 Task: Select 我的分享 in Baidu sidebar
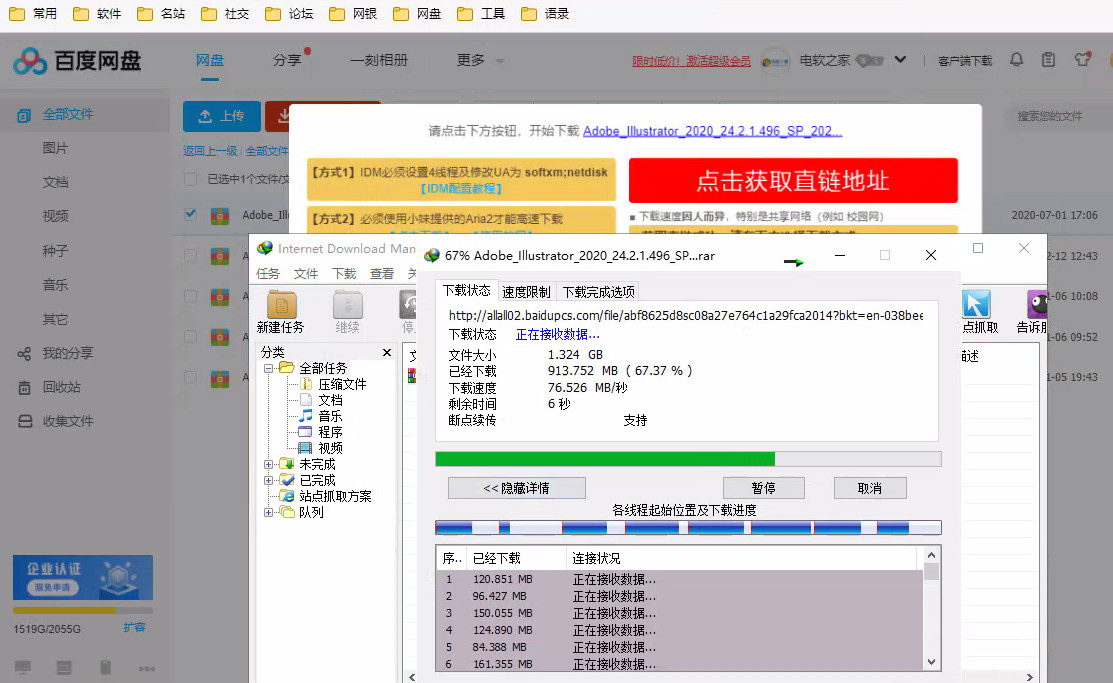click(55, 353)
